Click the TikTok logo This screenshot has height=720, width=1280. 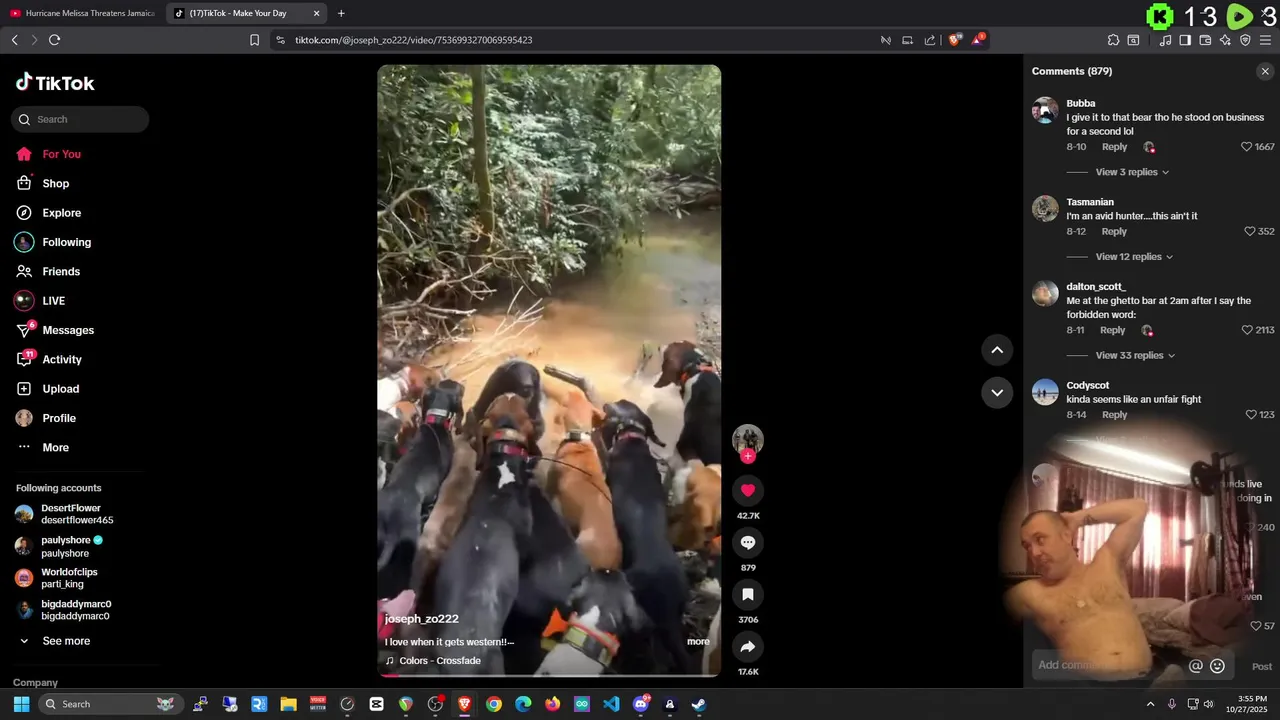pos(55,83)
